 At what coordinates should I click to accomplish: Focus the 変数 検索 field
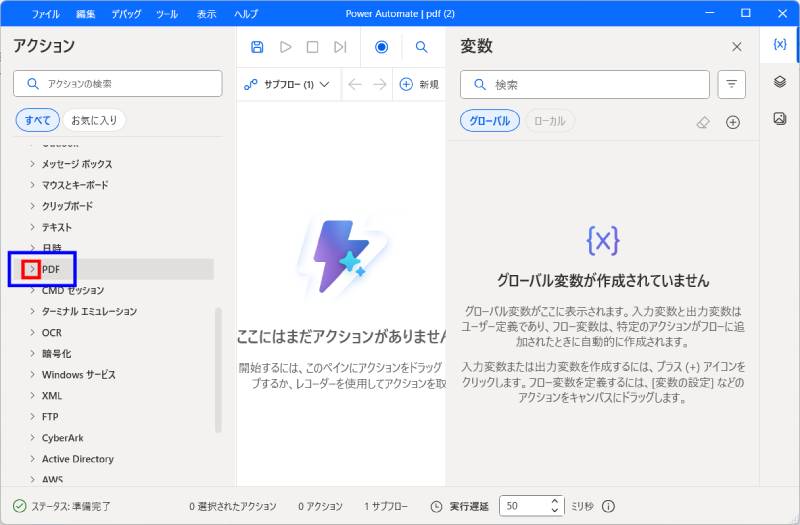585,84
